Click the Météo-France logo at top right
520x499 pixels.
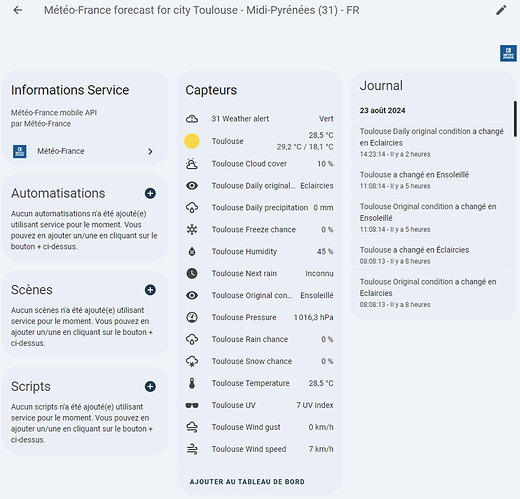[508, 53]
